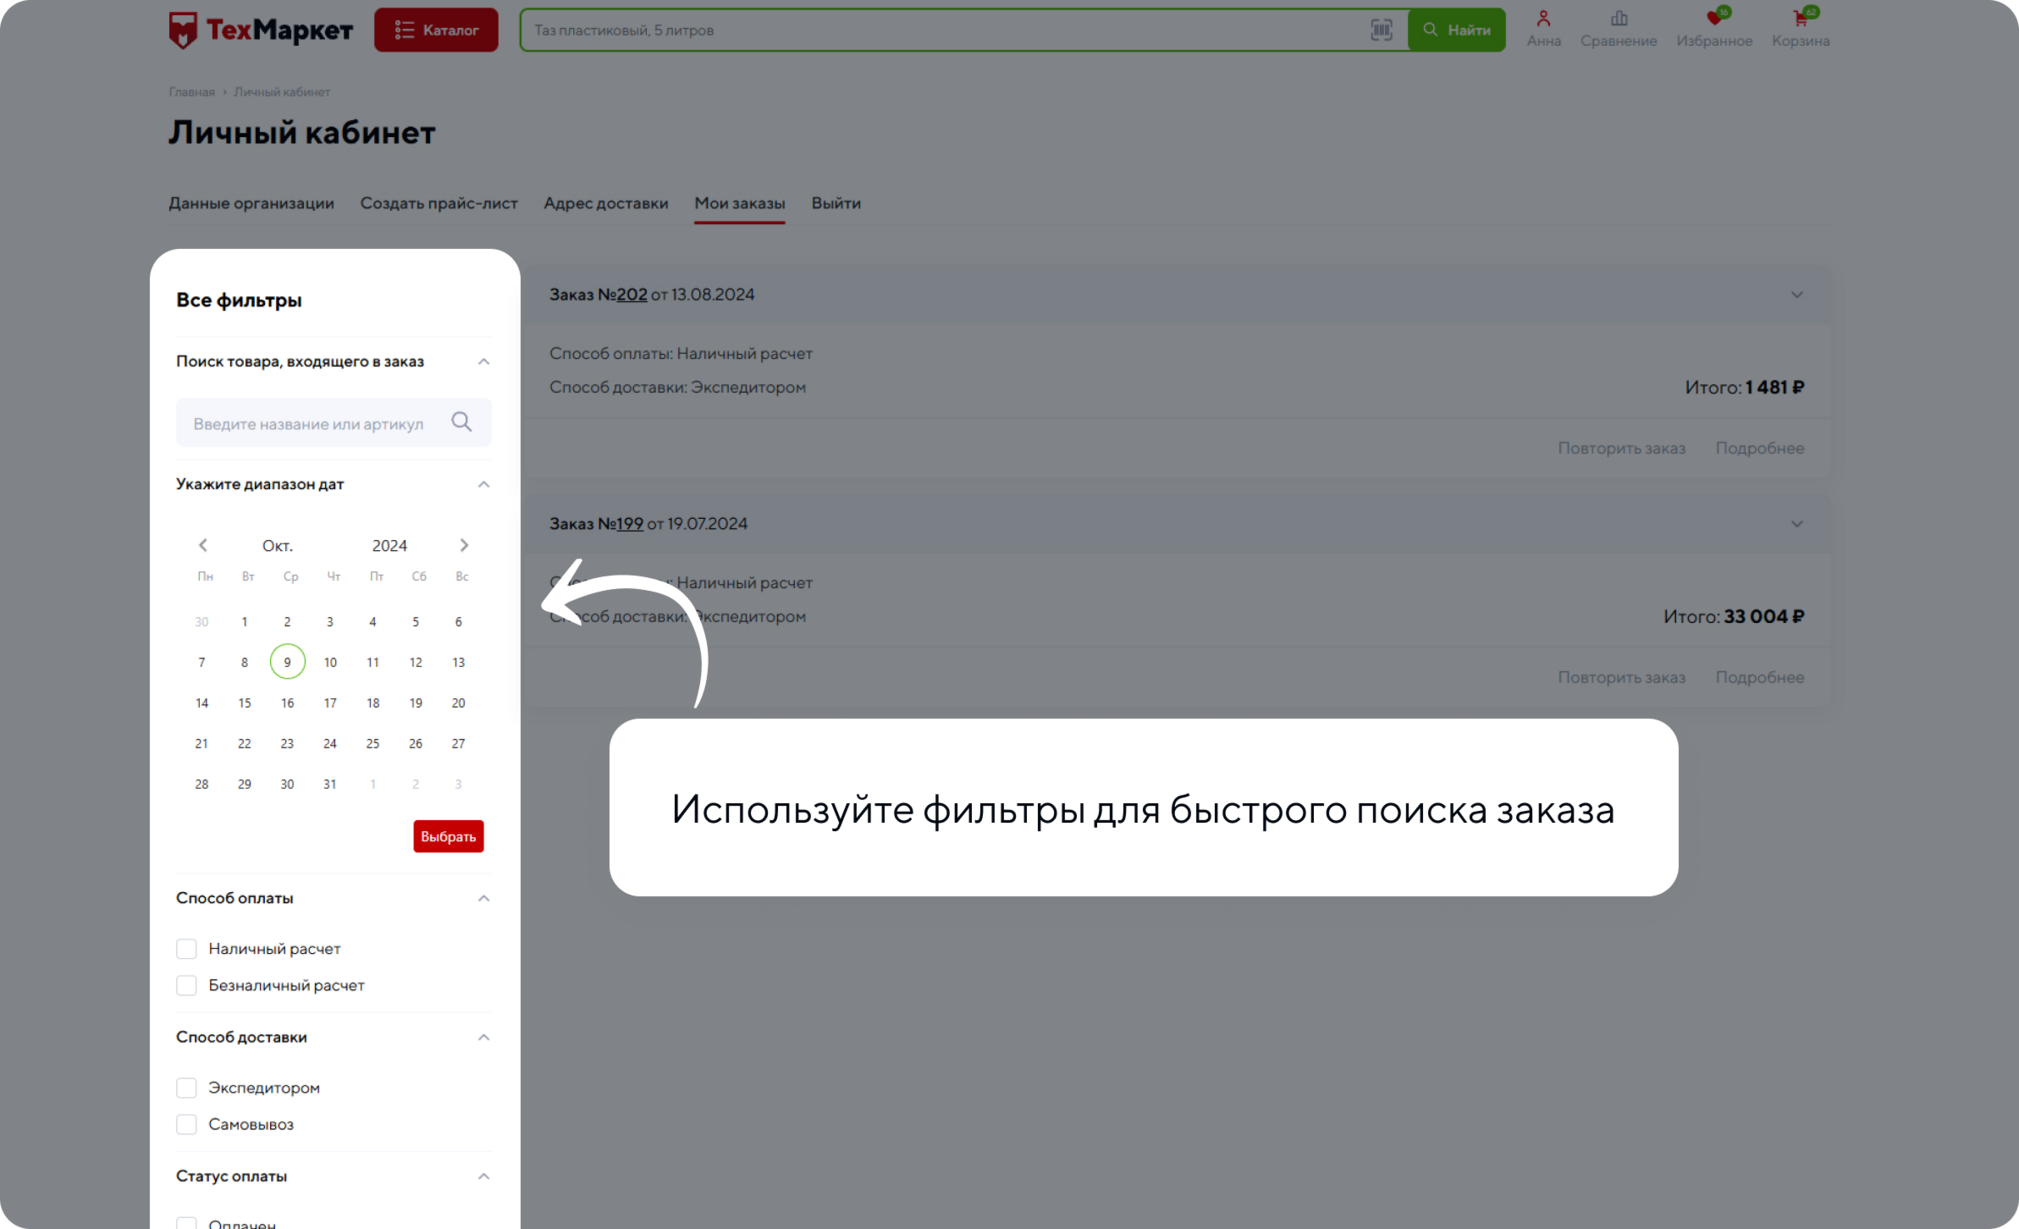
Task: Switch to Данные организации tab
Action: 251,203
